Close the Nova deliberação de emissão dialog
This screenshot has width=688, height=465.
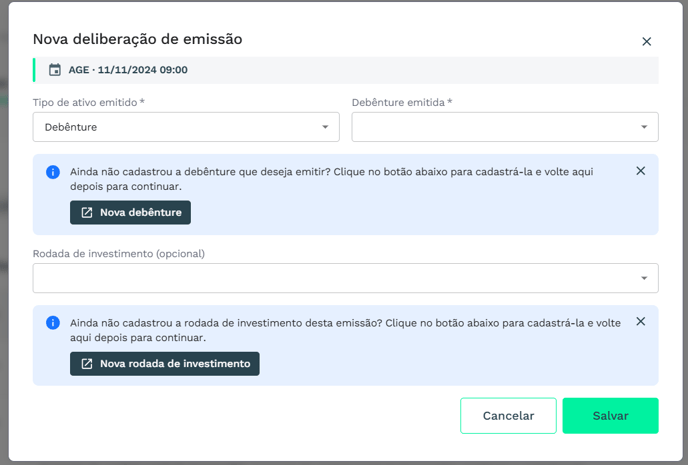point(646,42)
